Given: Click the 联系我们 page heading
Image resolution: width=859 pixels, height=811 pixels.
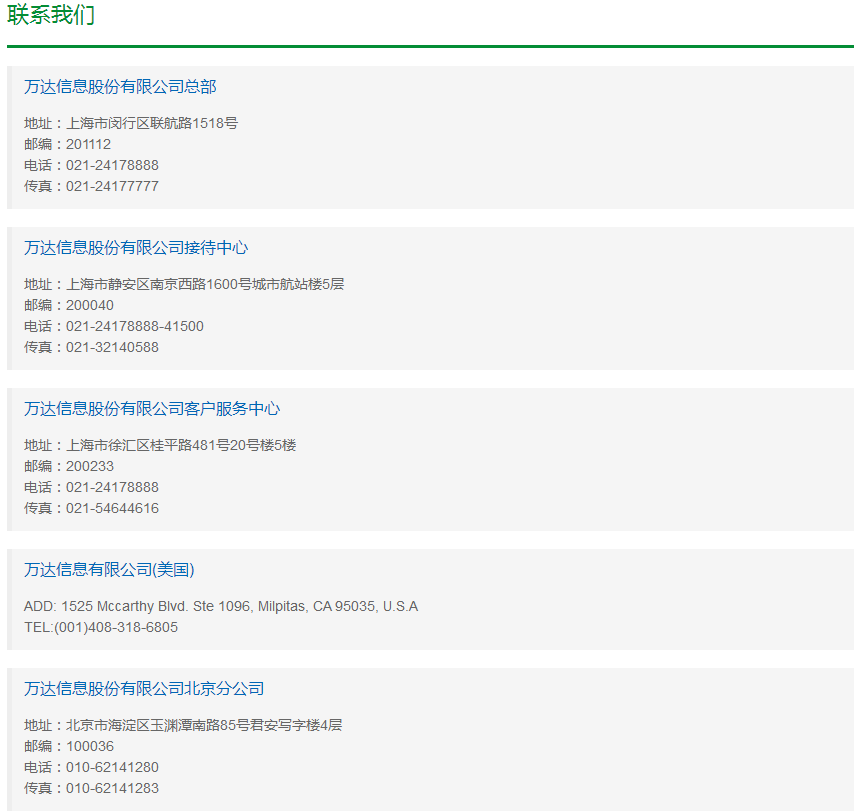Looking at the screenshot, I should click(x=51, y=16).
